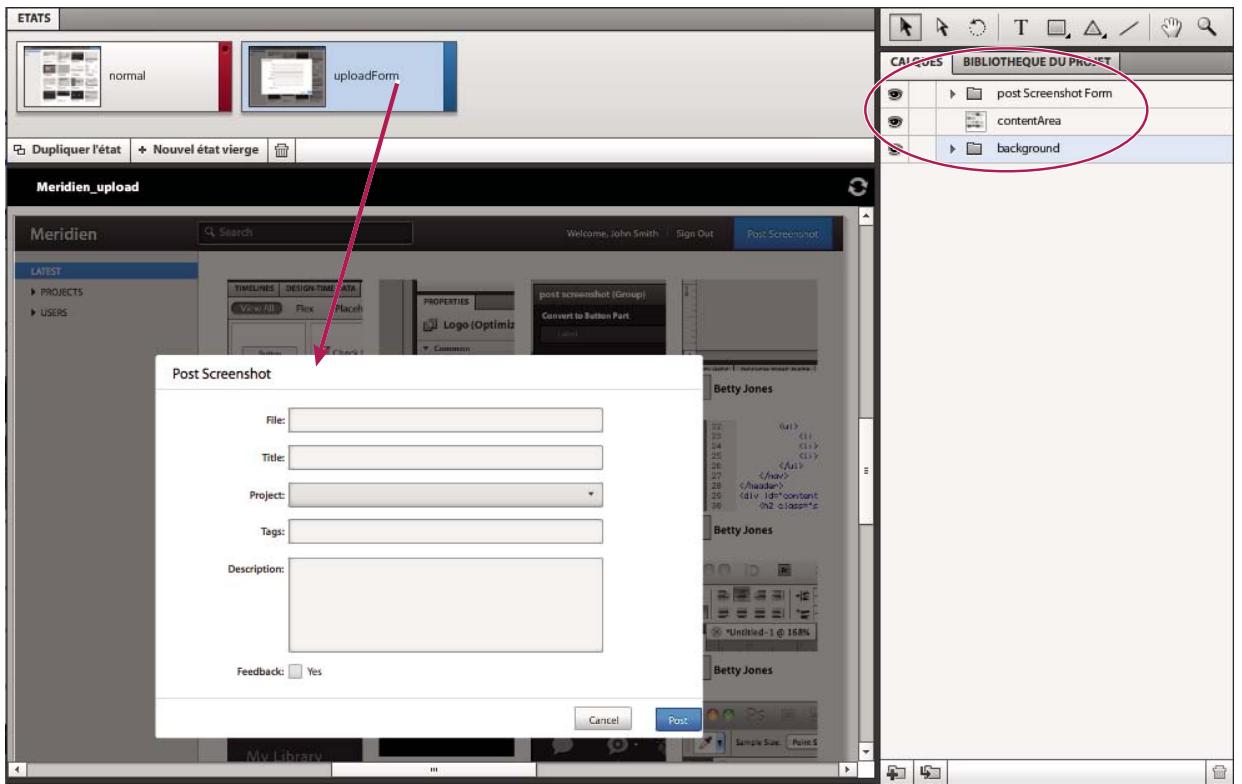Viewport: 1242px width, 784px height.
Task: Click the Meridien_upload artboard title
Action: tap(87, 187)
